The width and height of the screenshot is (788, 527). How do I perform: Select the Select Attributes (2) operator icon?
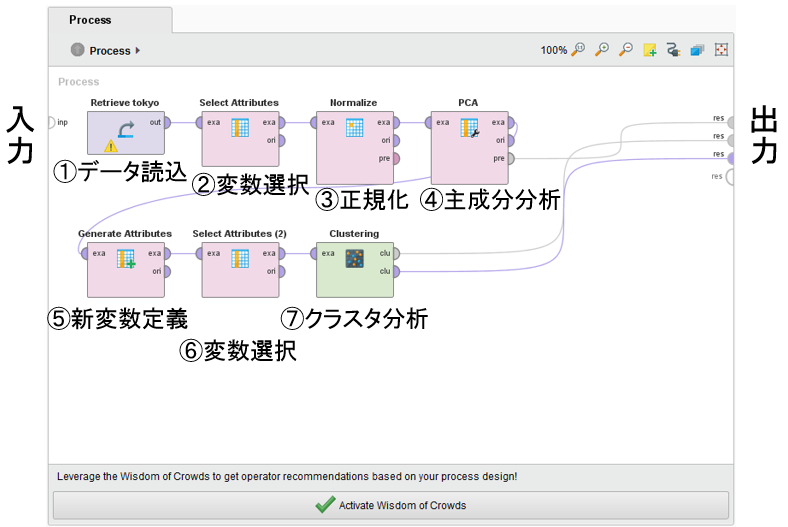tap(240, 259)
